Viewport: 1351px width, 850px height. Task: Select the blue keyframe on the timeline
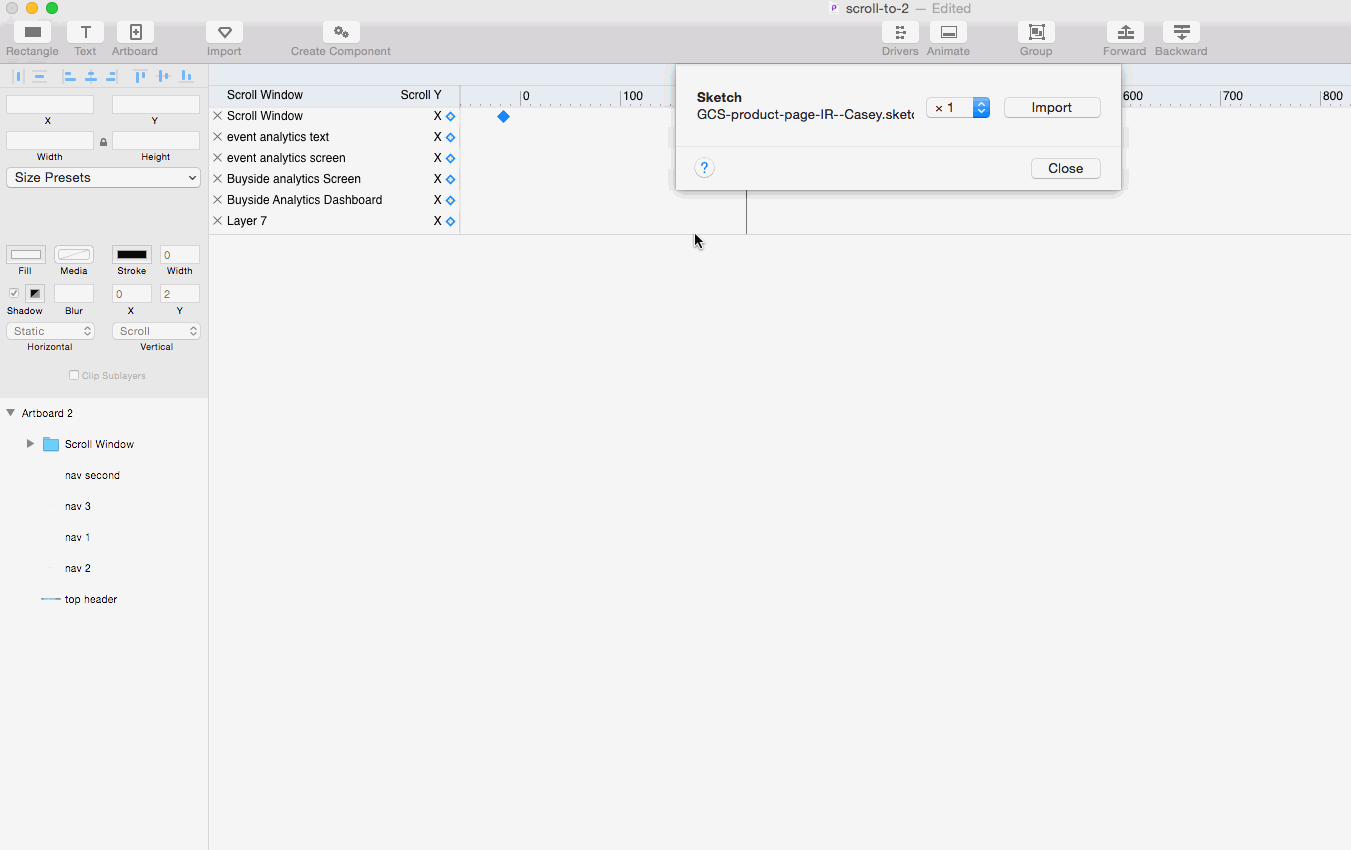tap(503, 117)
